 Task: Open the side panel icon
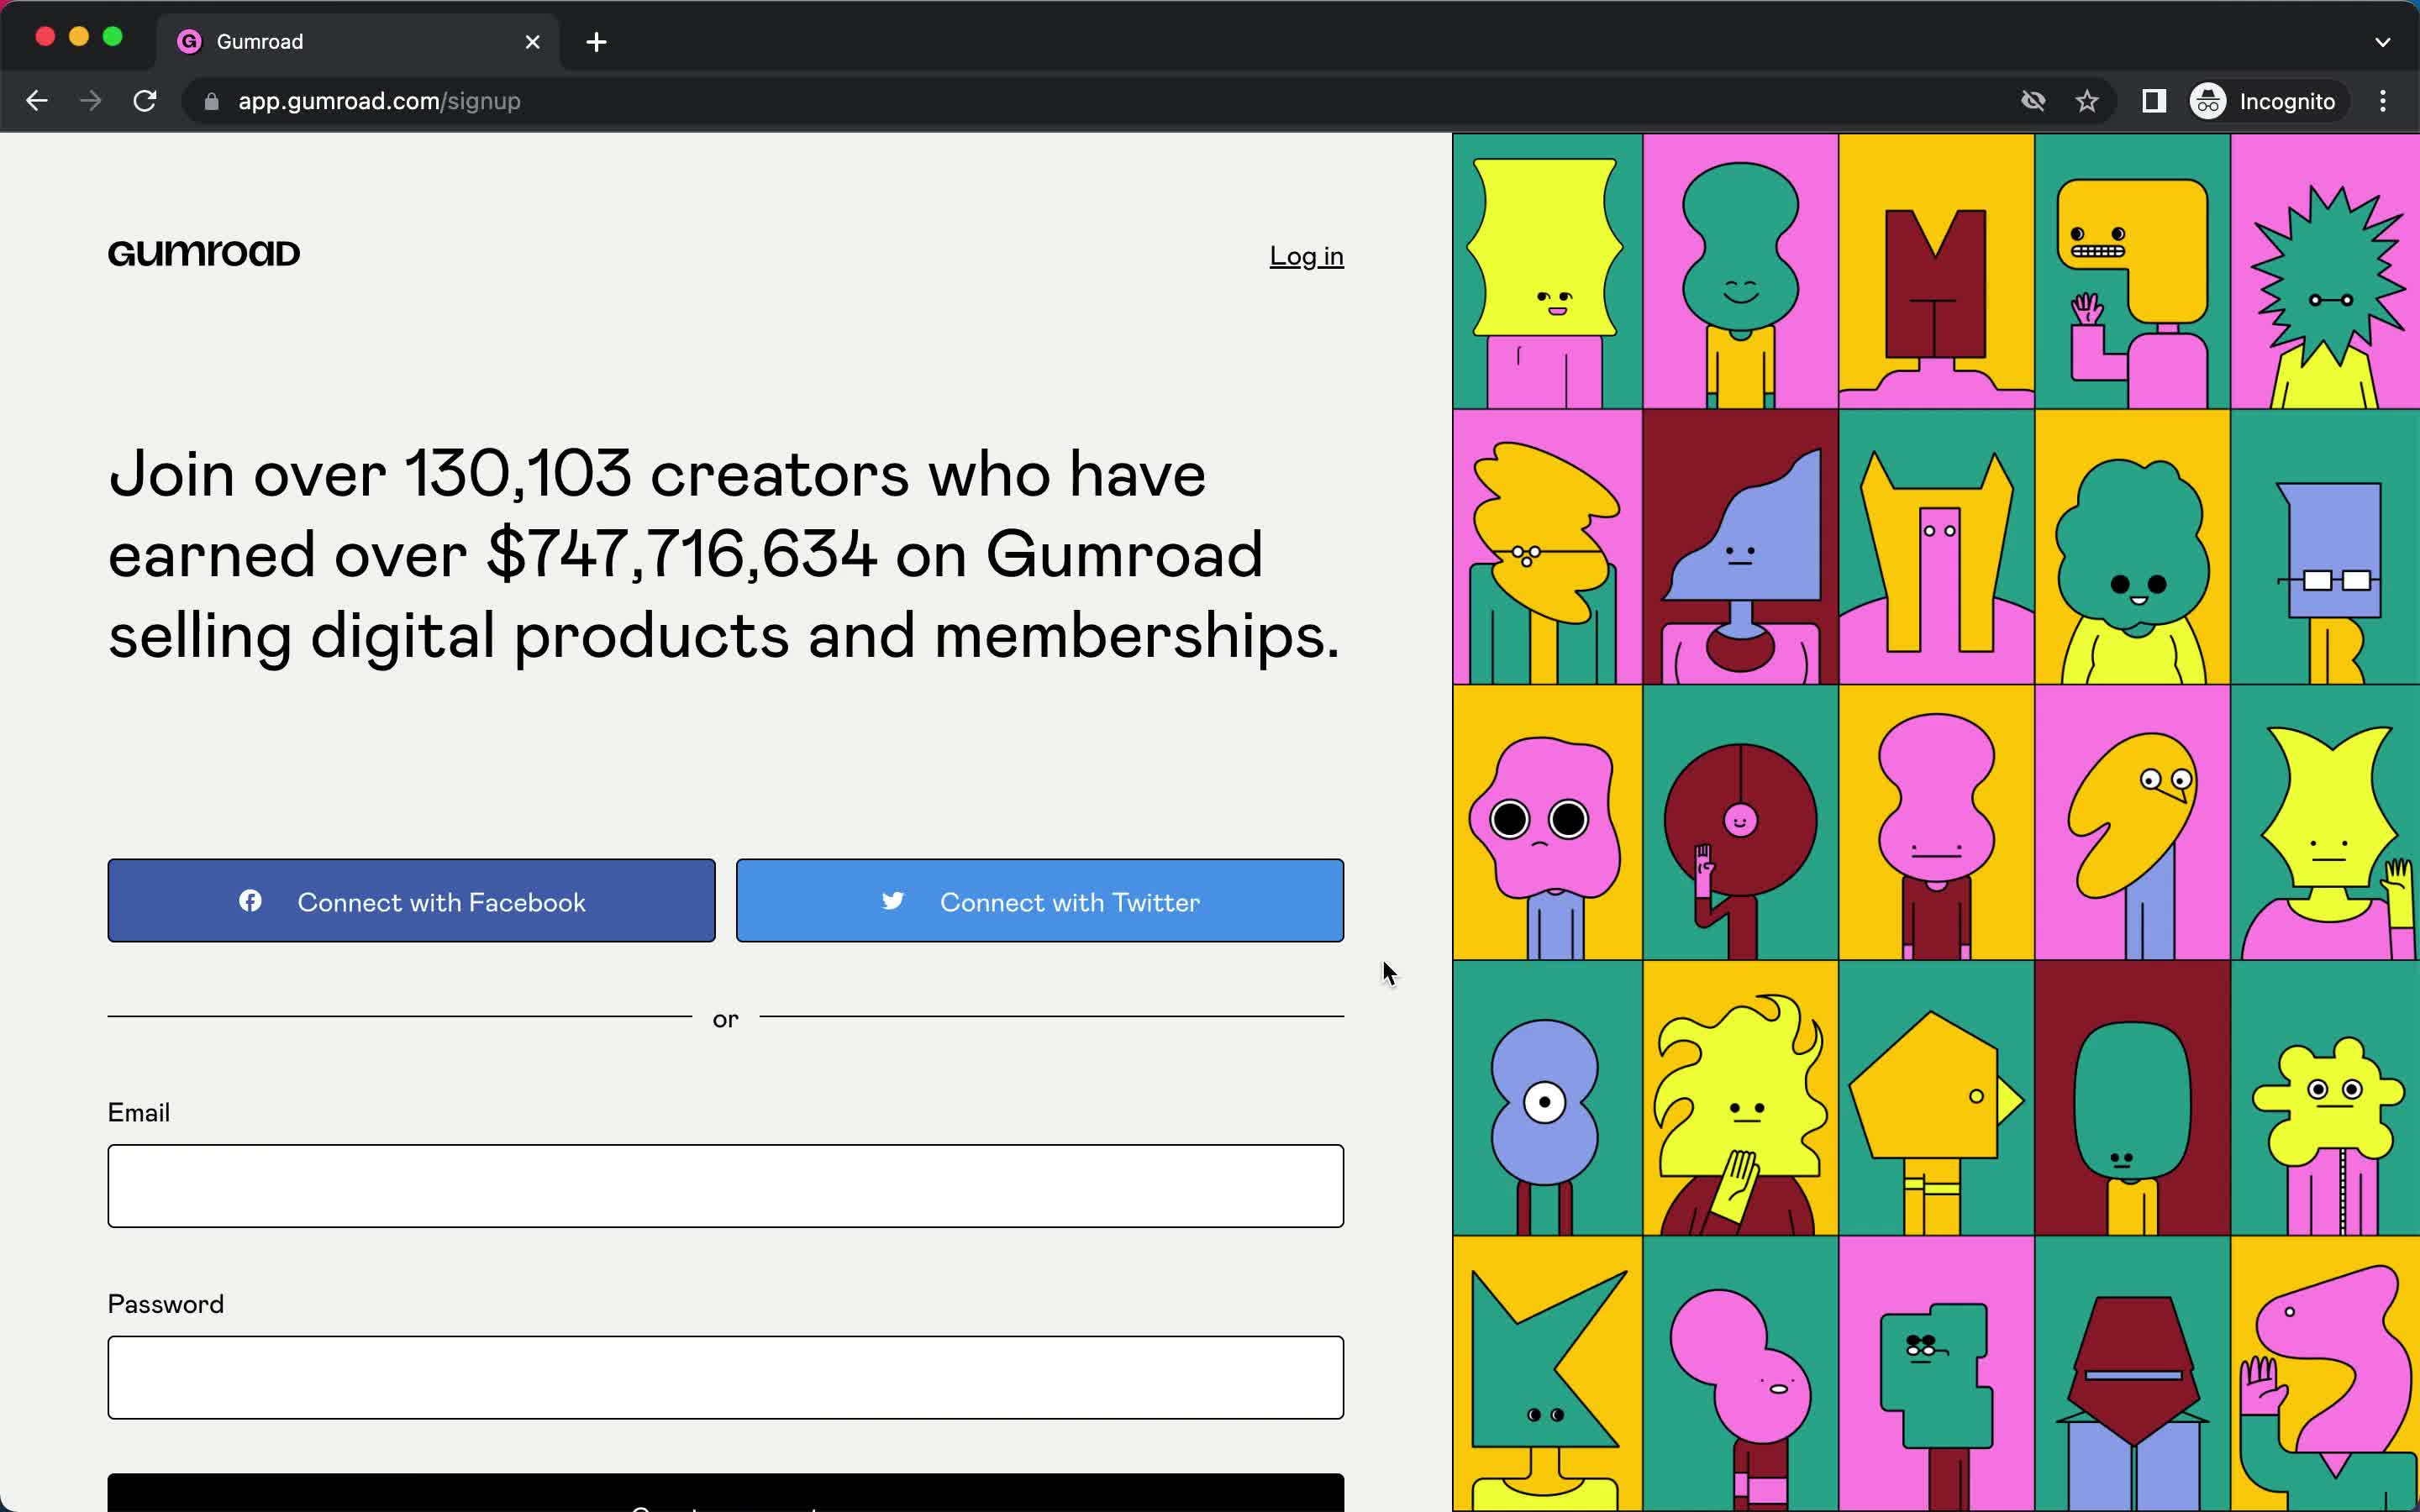(x=2154, y=101)
